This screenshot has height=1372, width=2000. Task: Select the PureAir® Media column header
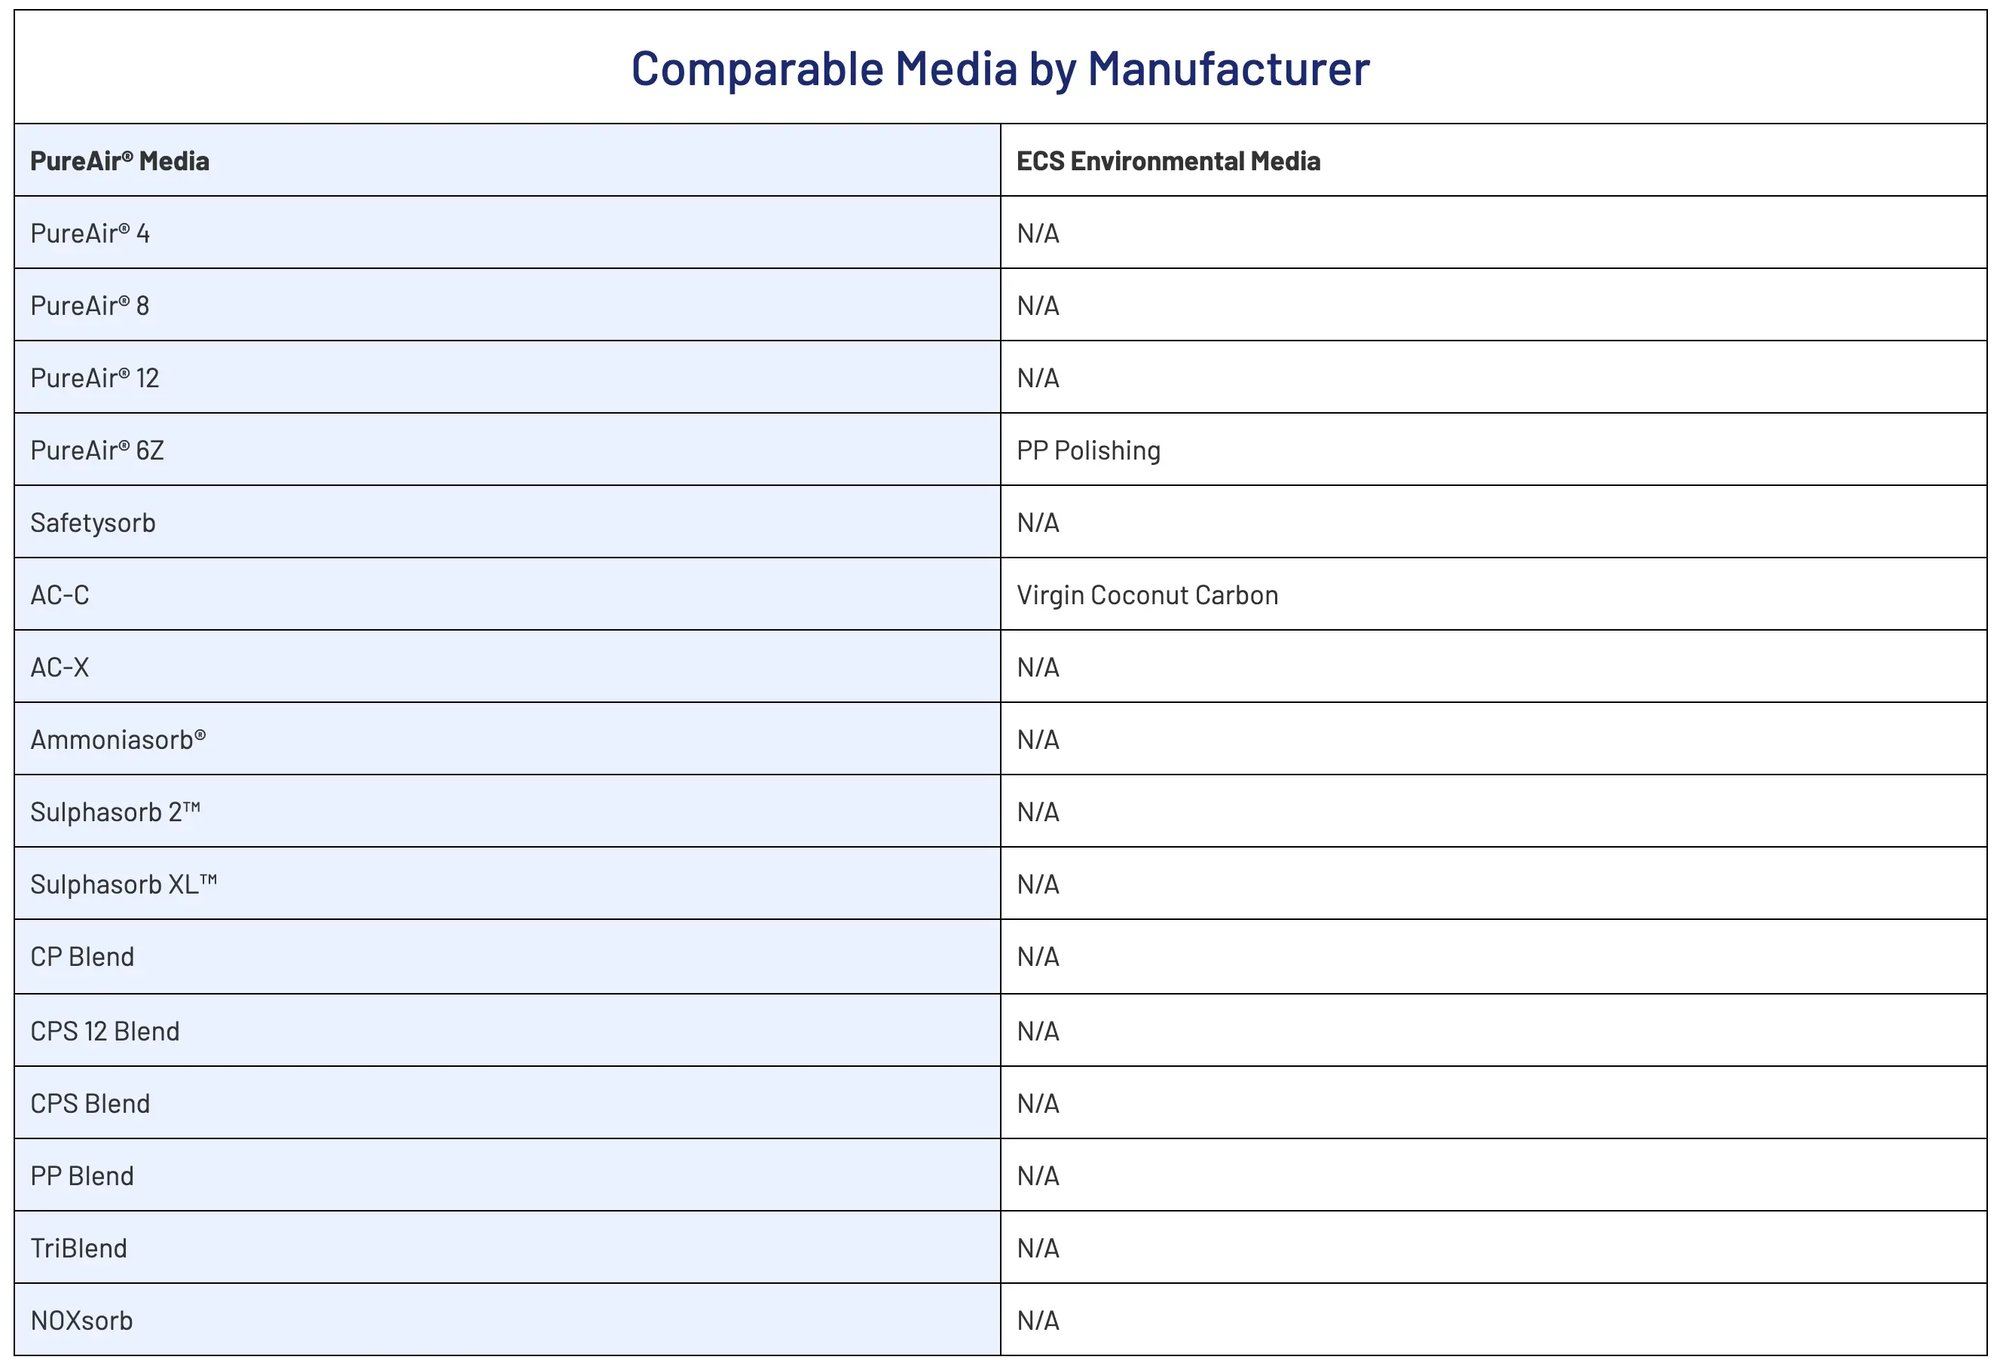120,161
